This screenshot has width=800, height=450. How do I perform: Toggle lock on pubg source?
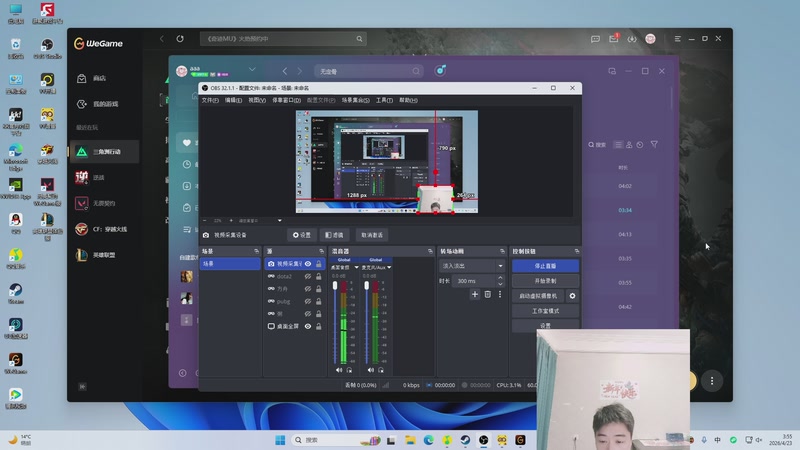tap(319, 301)
